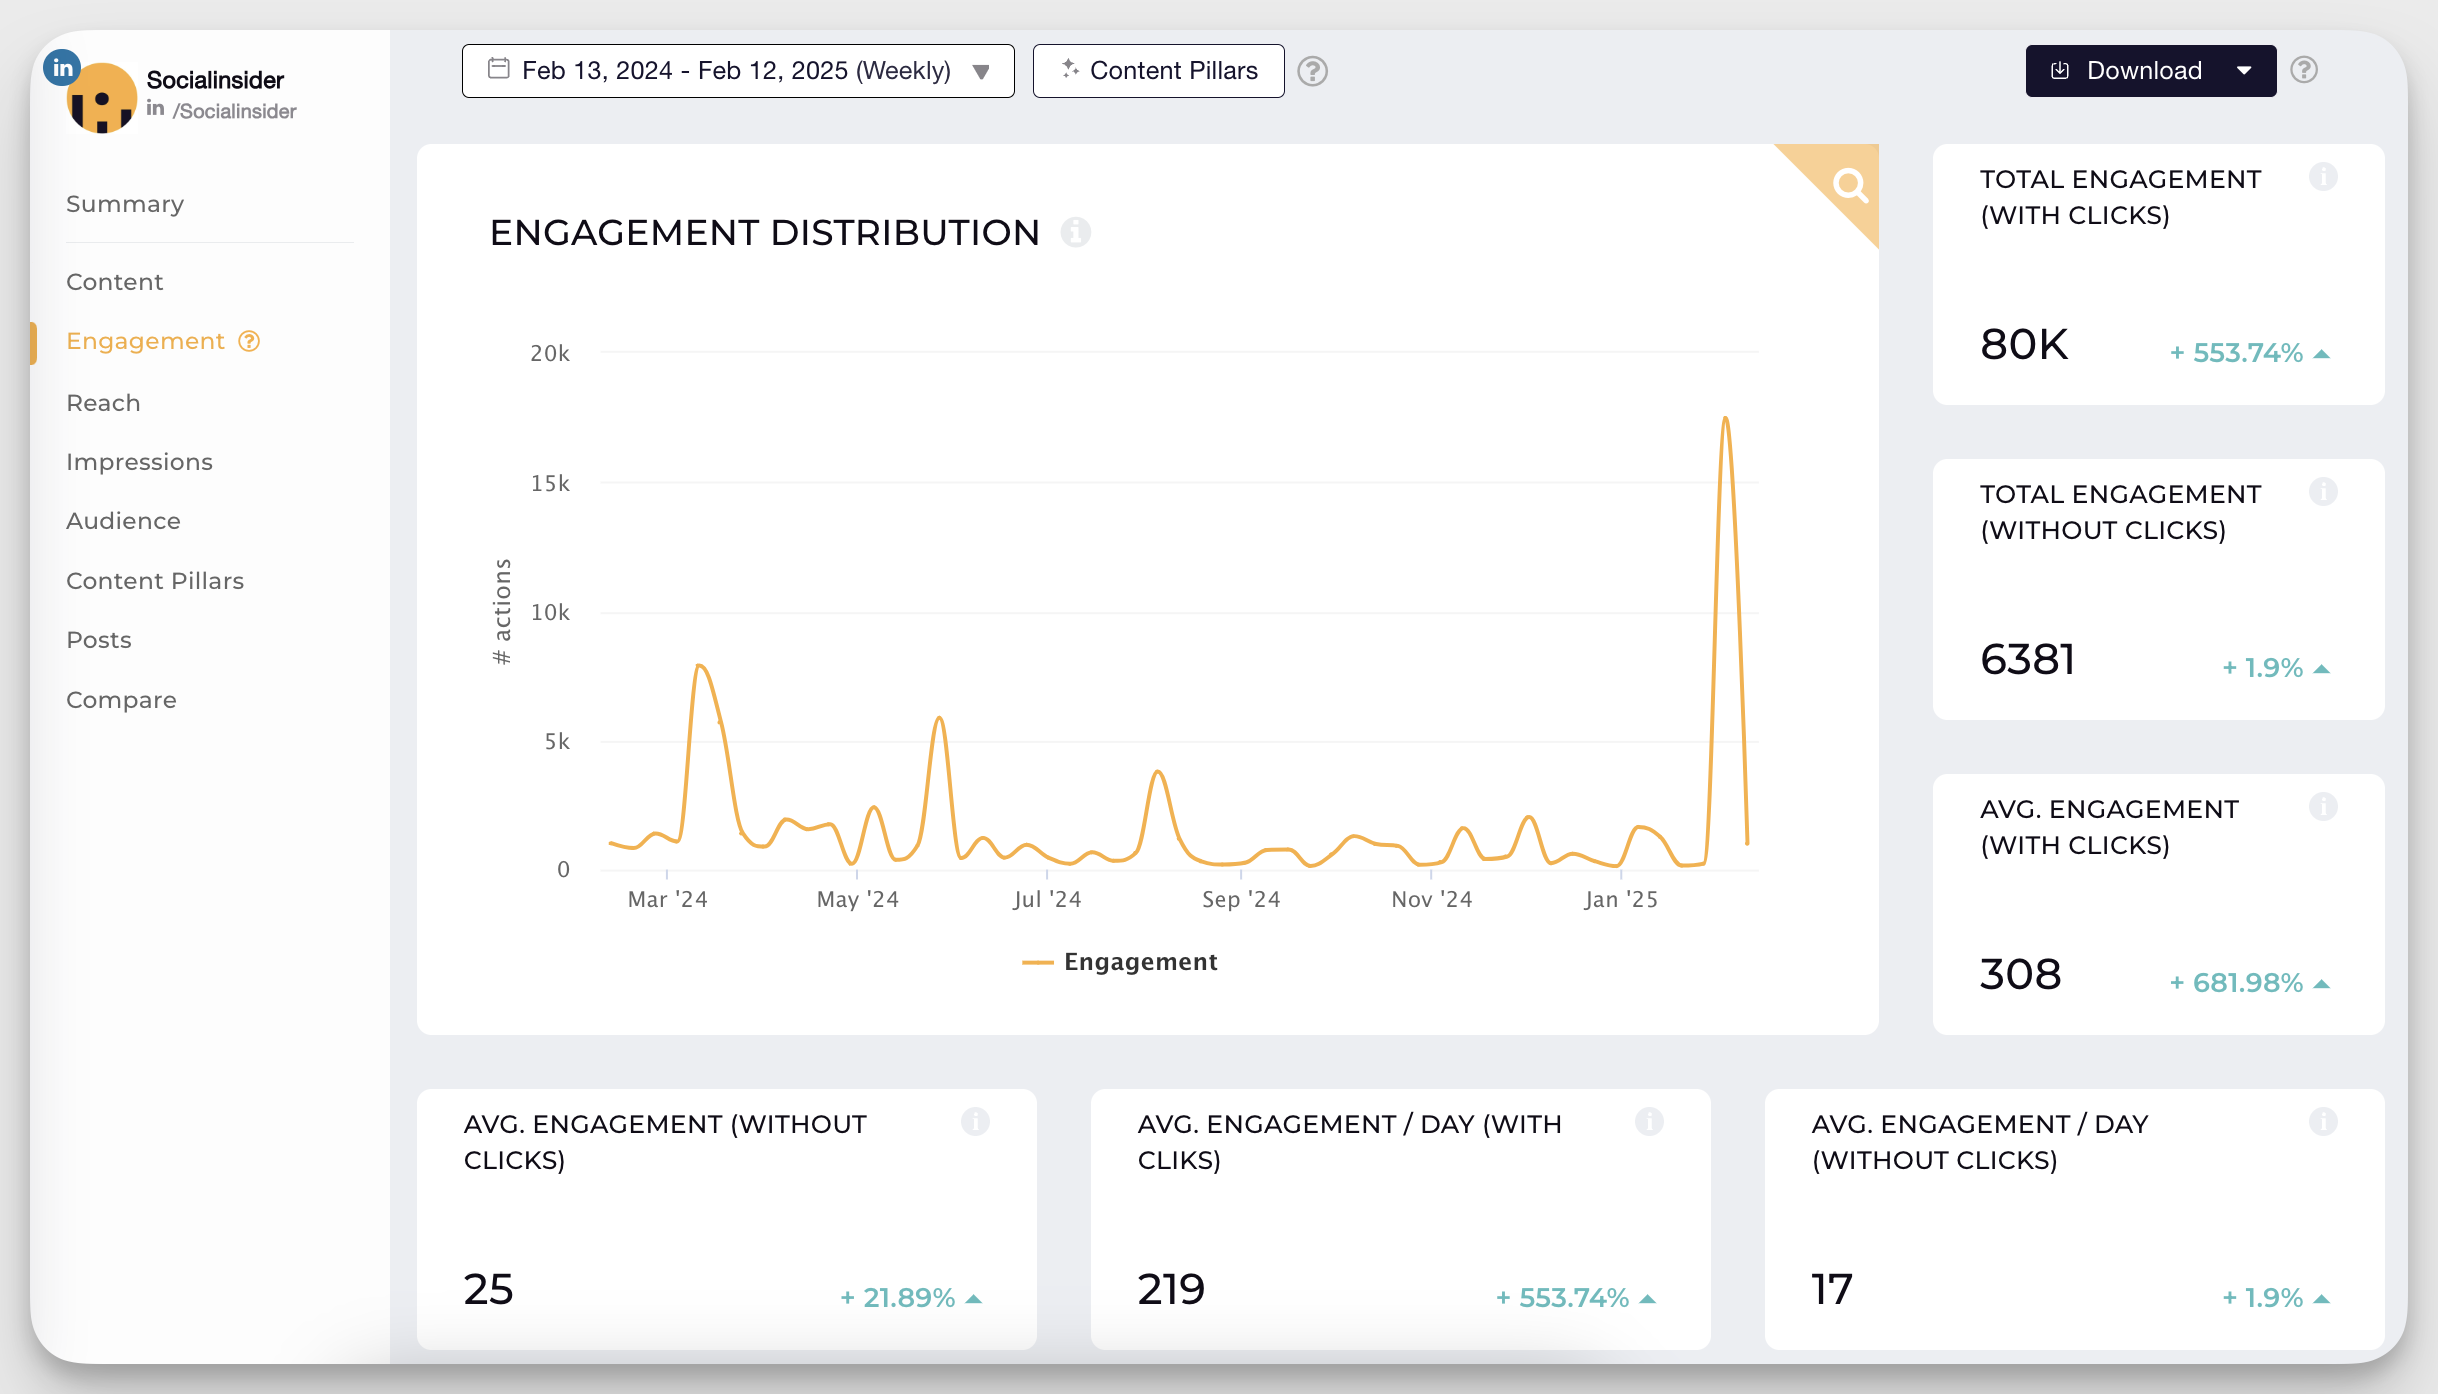This screenshot has height=1394, width=2438.
Task: Click the + 1.9% change beside 17
Action: tap(2275, 1298)
